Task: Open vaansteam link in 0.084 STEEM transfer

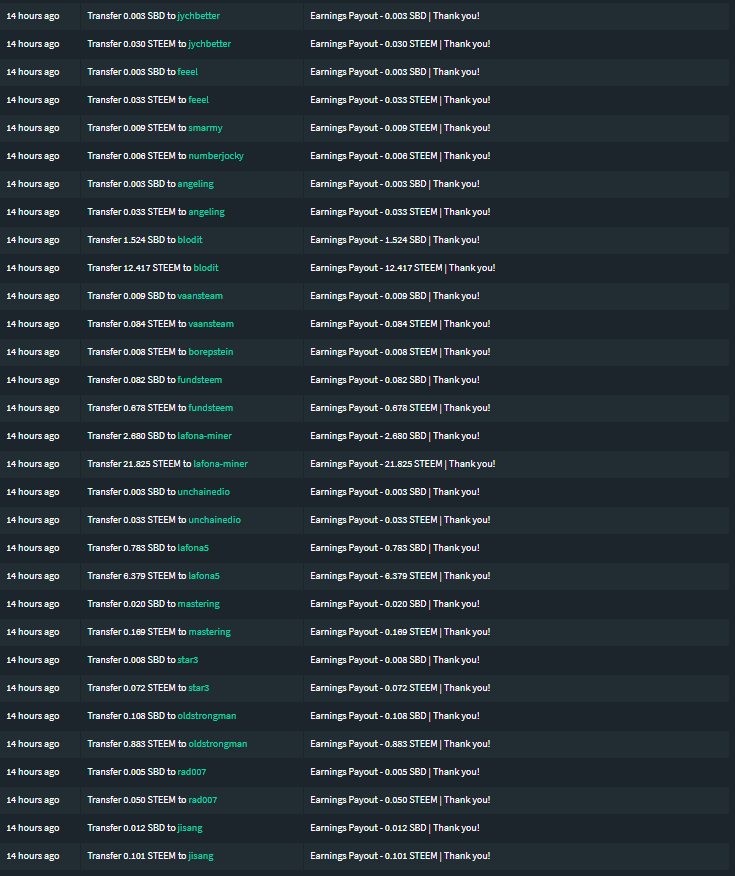Action: 211,323
